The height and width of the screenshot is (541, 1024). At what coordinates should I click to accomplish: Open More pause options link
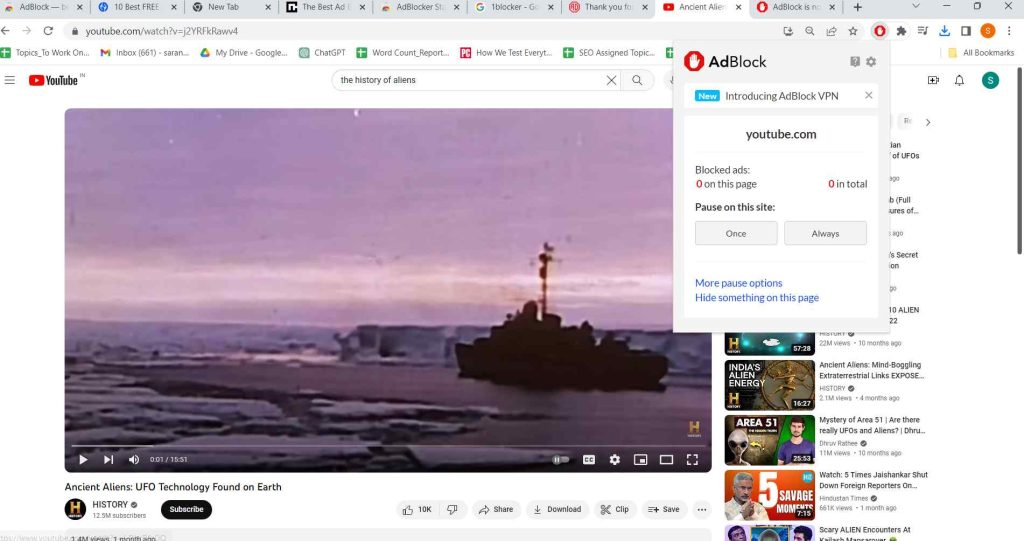click(x=739, y=283)
